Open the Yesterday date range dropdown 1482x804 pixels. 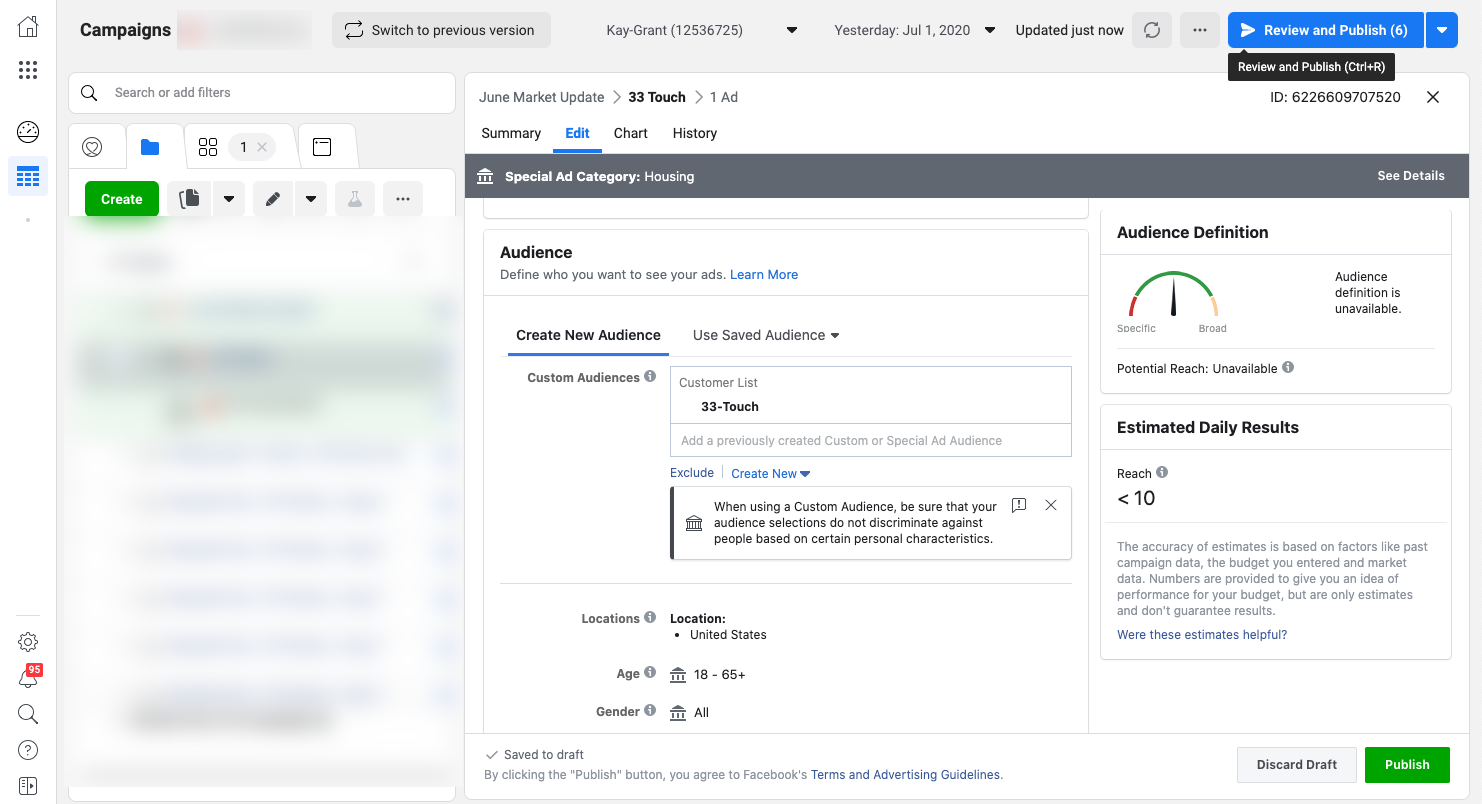pos(914,30)
